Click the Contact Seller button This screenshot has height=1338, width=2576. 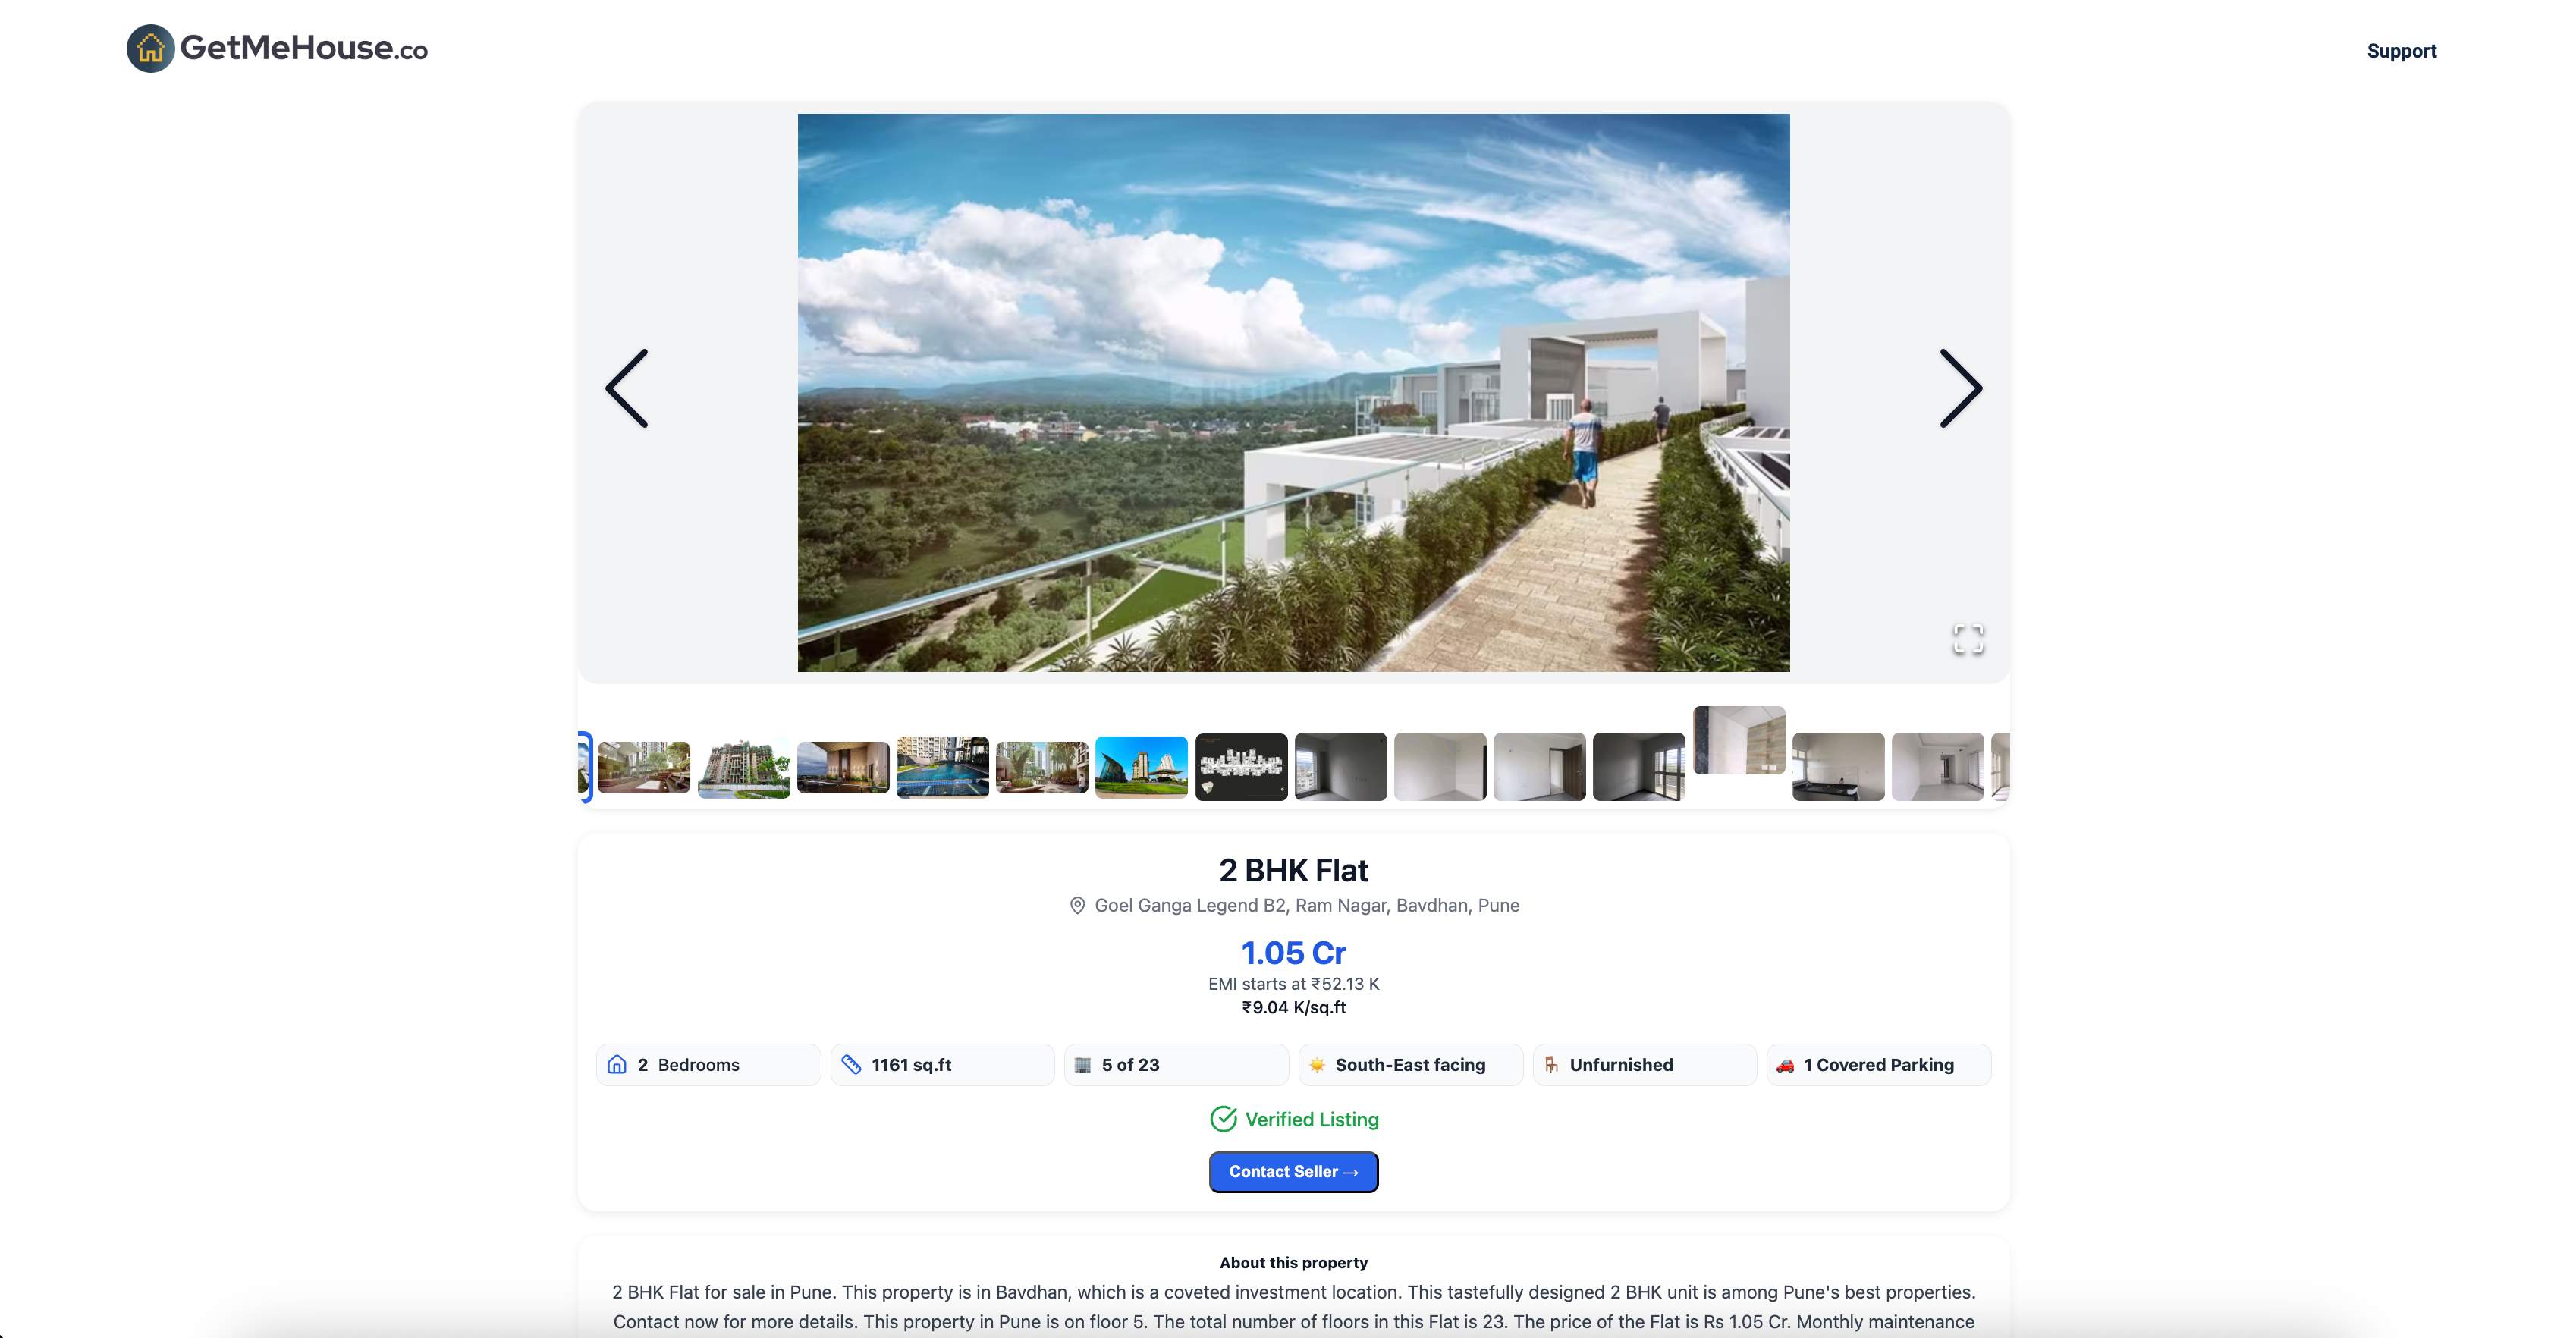coord(1293,1172)
